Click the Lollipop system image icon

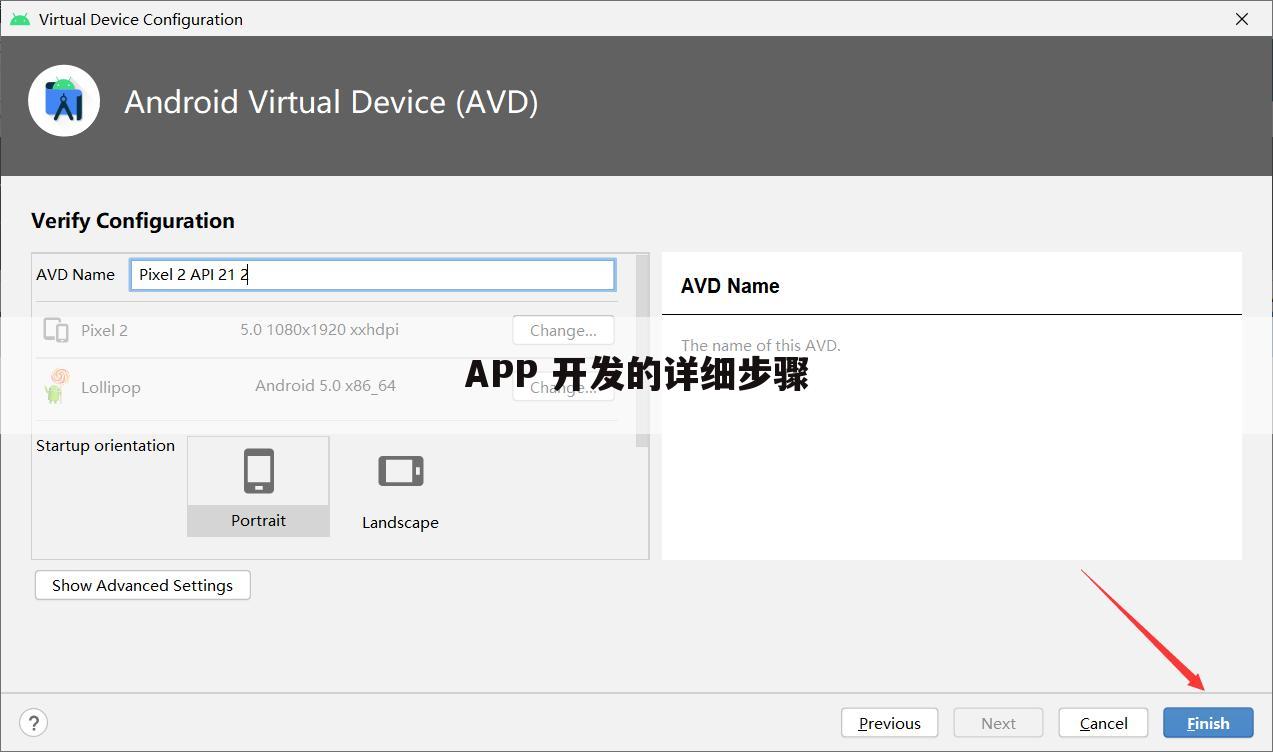tap(55, 385)
